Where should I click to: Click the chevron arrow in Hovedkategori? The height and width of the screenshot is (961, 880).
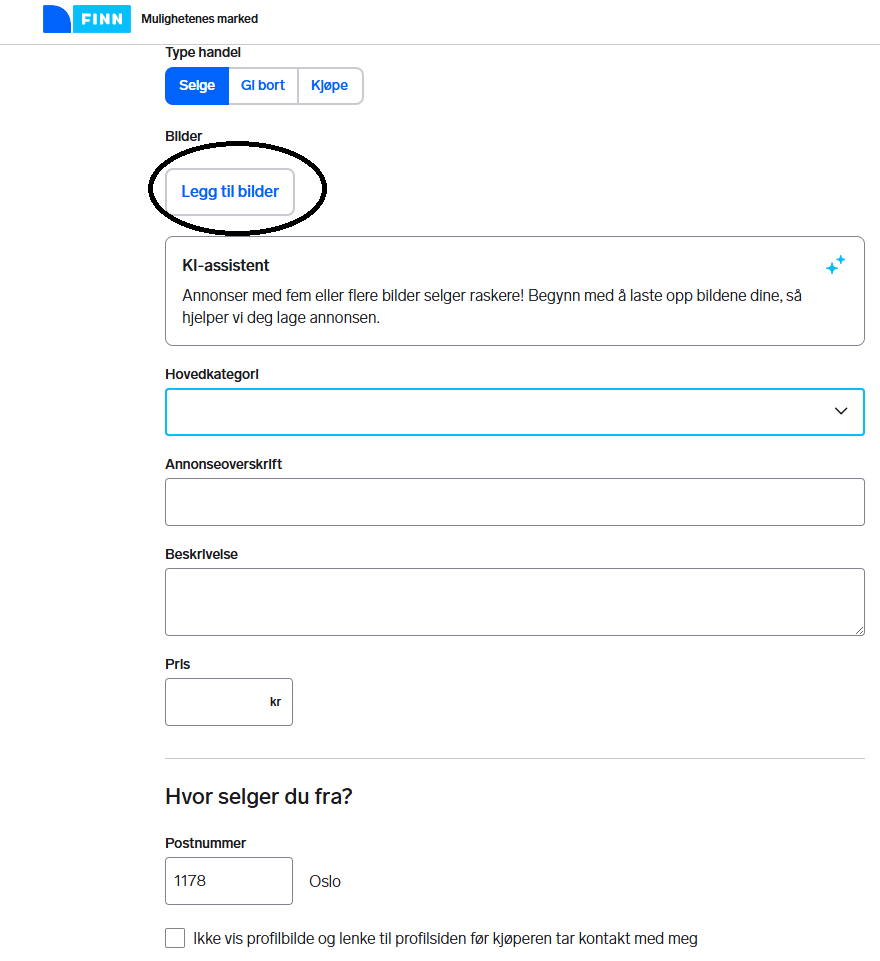pyautogui.click(x=841, y=411)
